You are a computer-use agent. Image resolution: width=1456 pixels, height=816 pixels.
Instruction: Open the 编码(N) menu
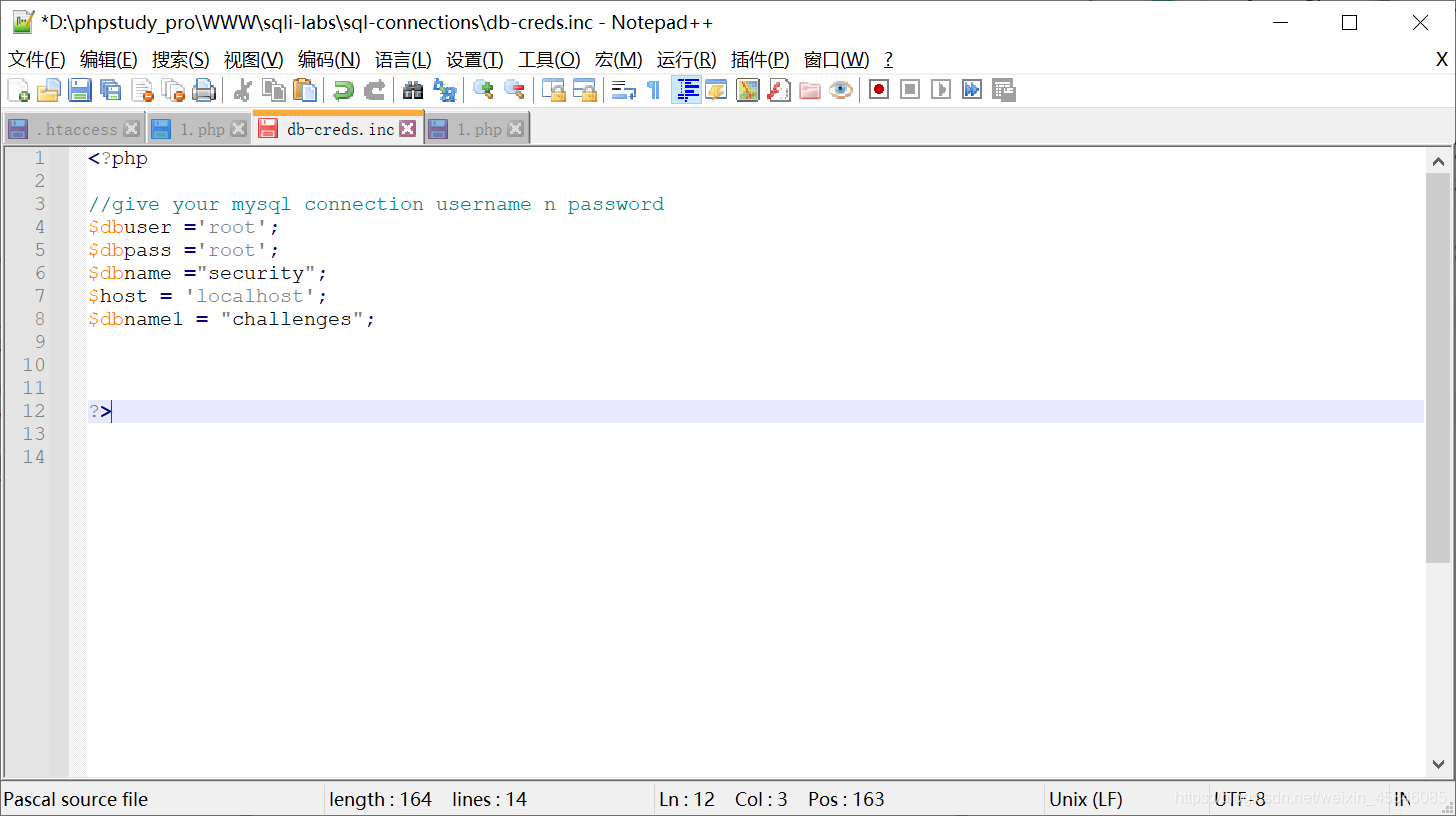pos(329,60)
